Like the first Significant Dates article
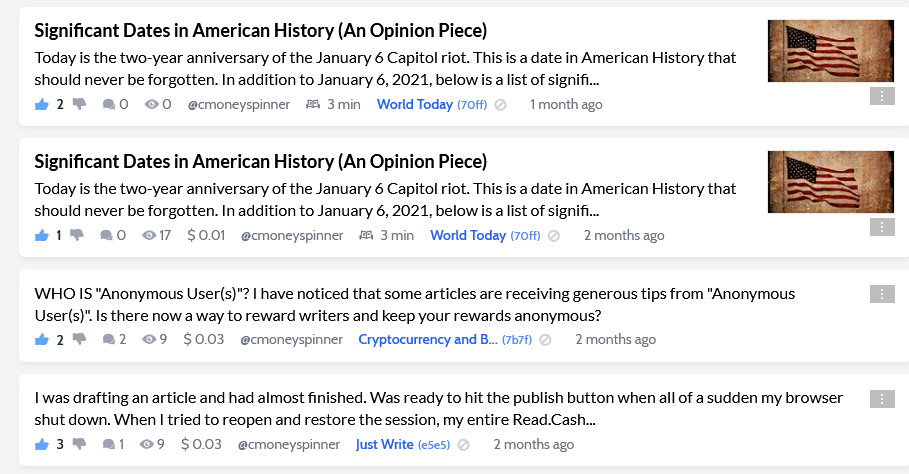 pyautogui.click(x=42, y=104)
